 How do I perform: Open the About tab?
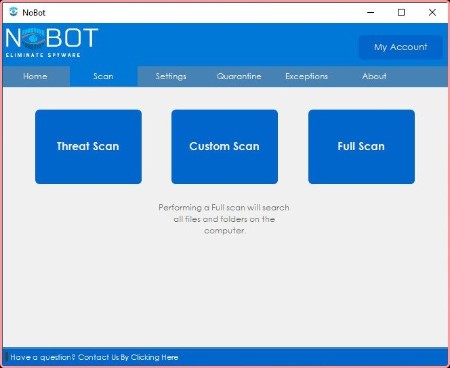tap(374, 76)
